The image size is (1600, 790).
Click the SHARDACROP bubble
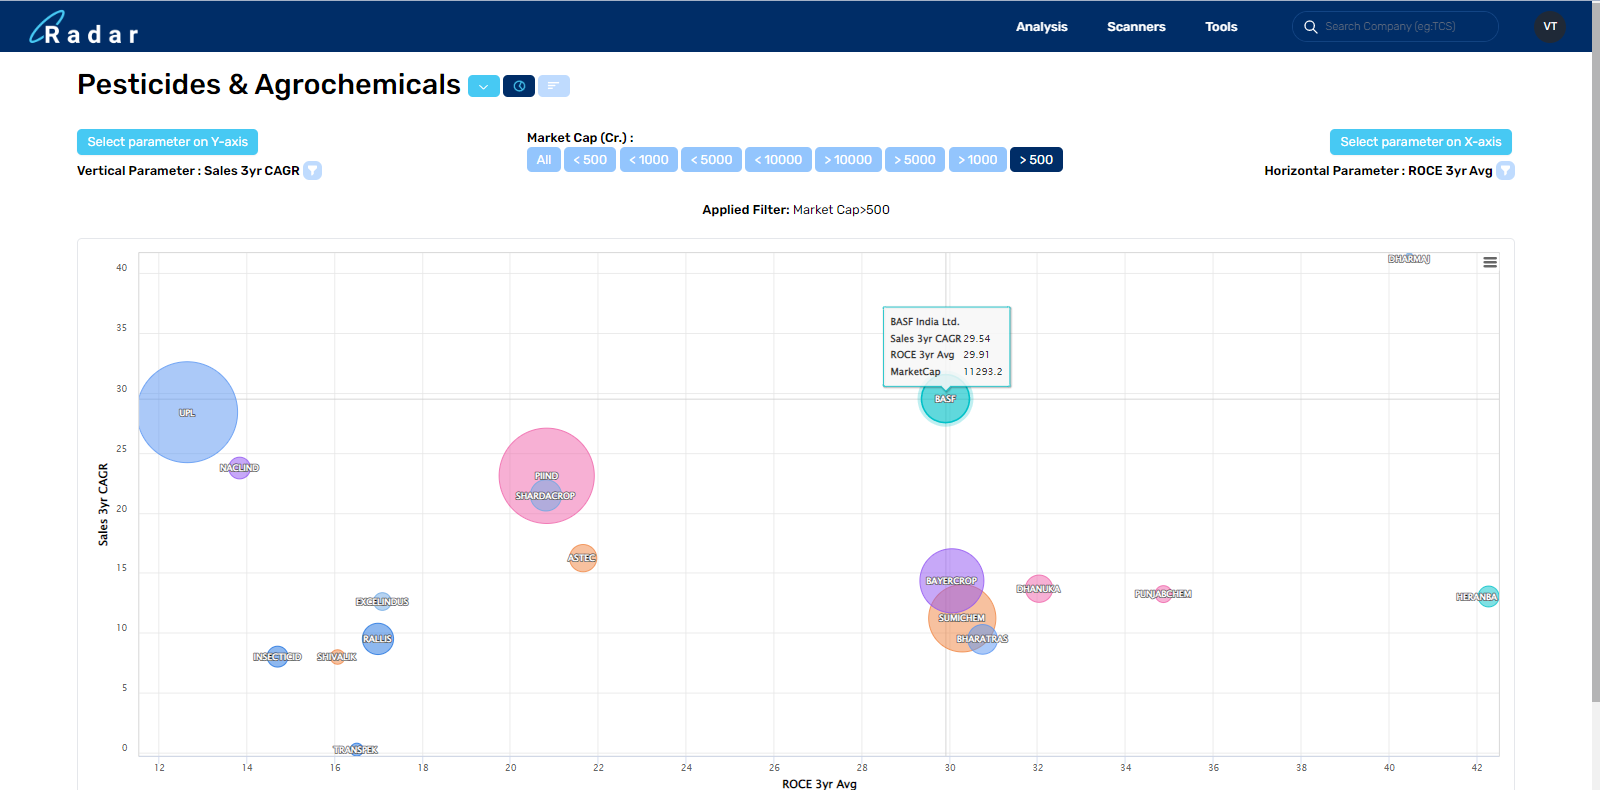545,496
